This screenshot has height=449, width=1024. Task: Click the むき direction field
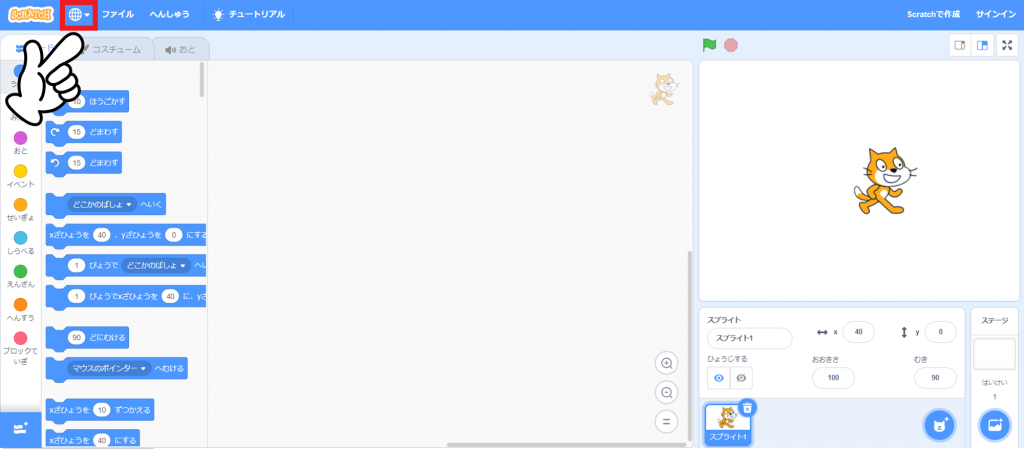coord(935,378)
